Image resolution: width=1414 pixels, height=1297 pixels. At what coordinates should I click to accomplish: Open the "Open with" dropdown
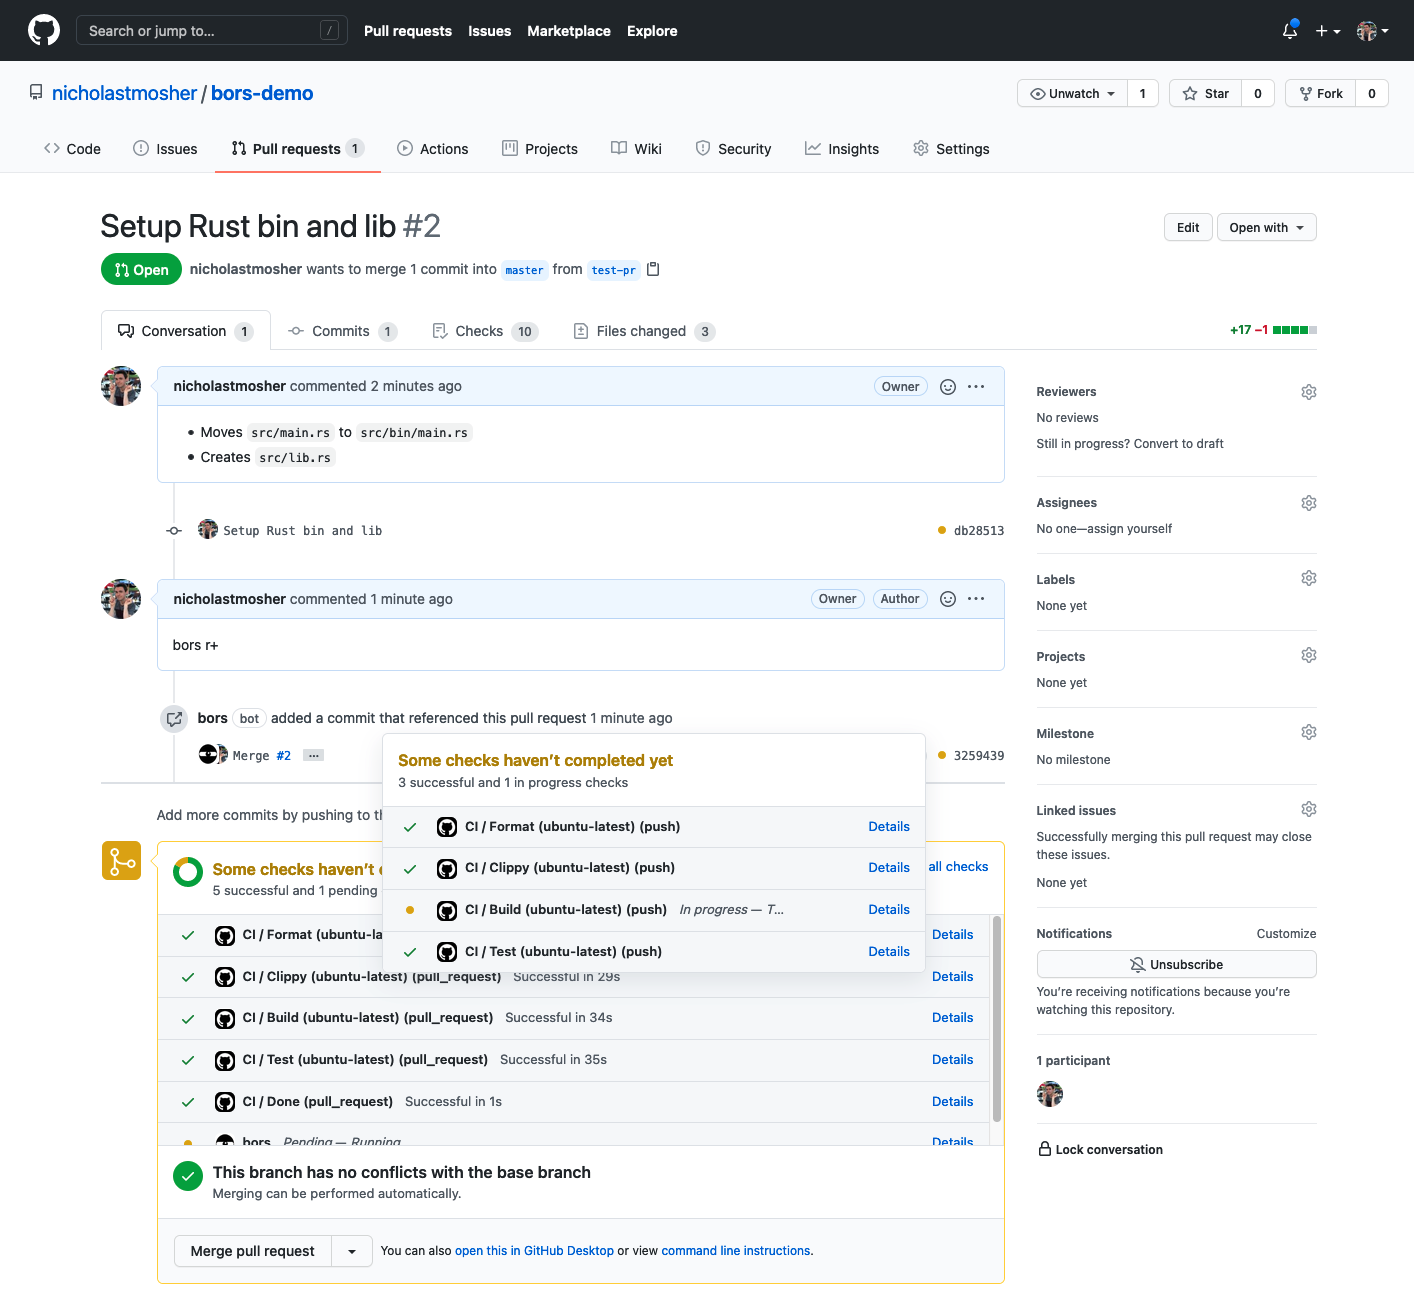(x=1266, y=227)
